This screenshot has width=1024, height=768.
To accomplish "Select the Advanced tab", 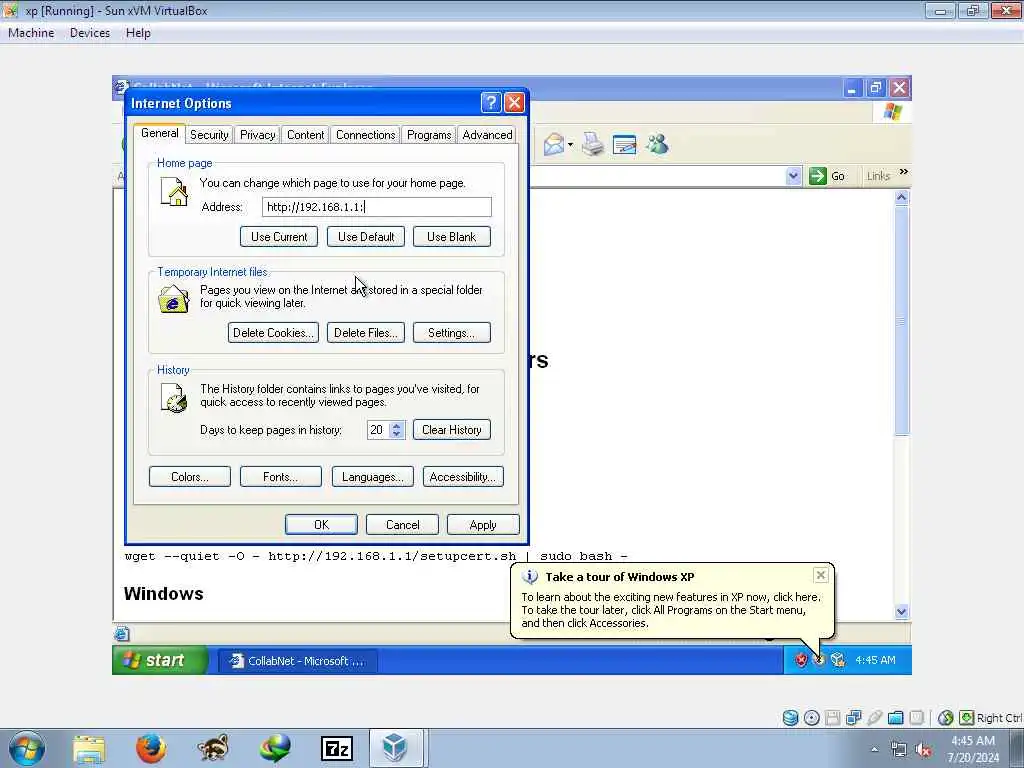I will pos(487,135).
